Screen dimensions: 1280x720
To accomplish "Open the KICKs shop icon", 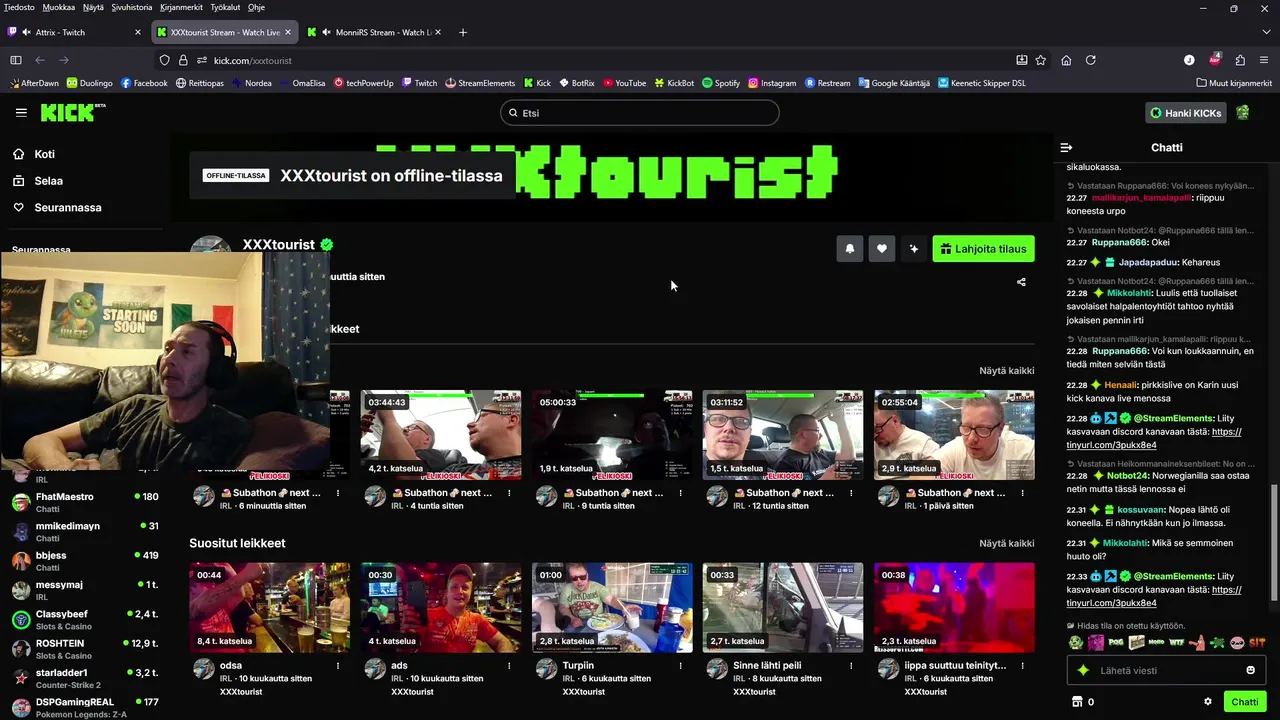I will click(1077, 702).
